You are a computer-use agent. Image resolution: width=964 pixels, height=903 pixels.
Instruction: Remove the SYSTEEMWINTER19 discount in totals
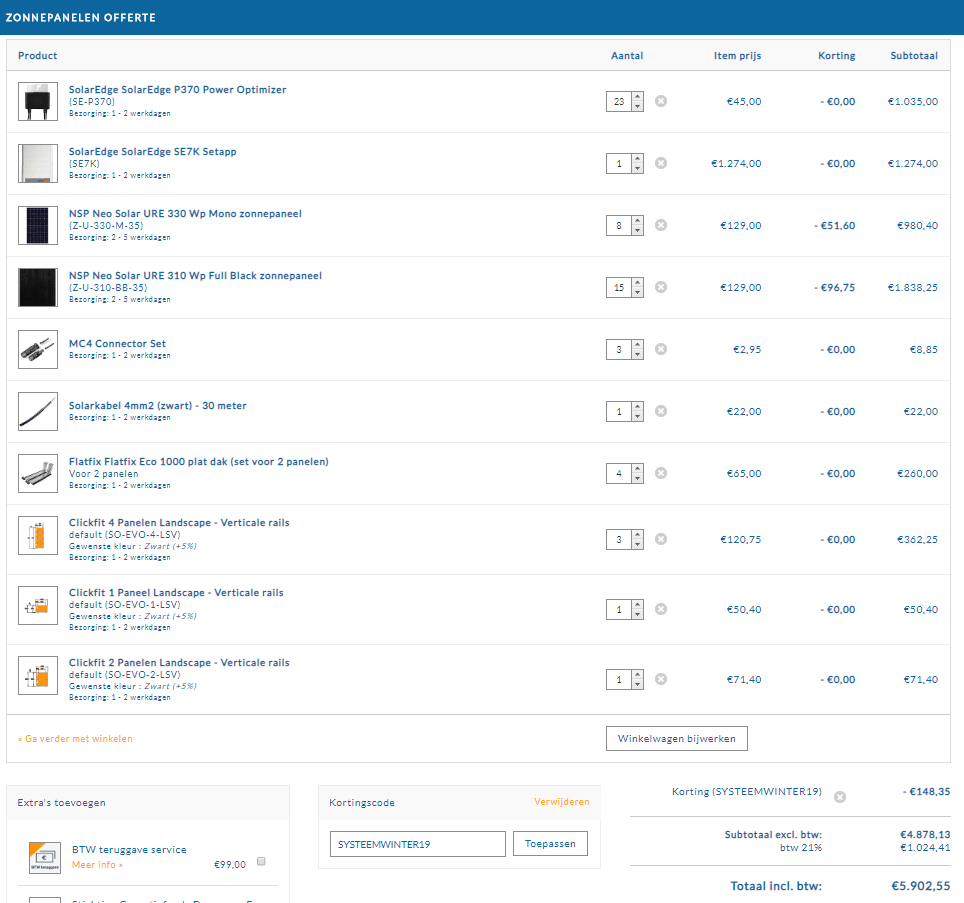tap(840, 797)
